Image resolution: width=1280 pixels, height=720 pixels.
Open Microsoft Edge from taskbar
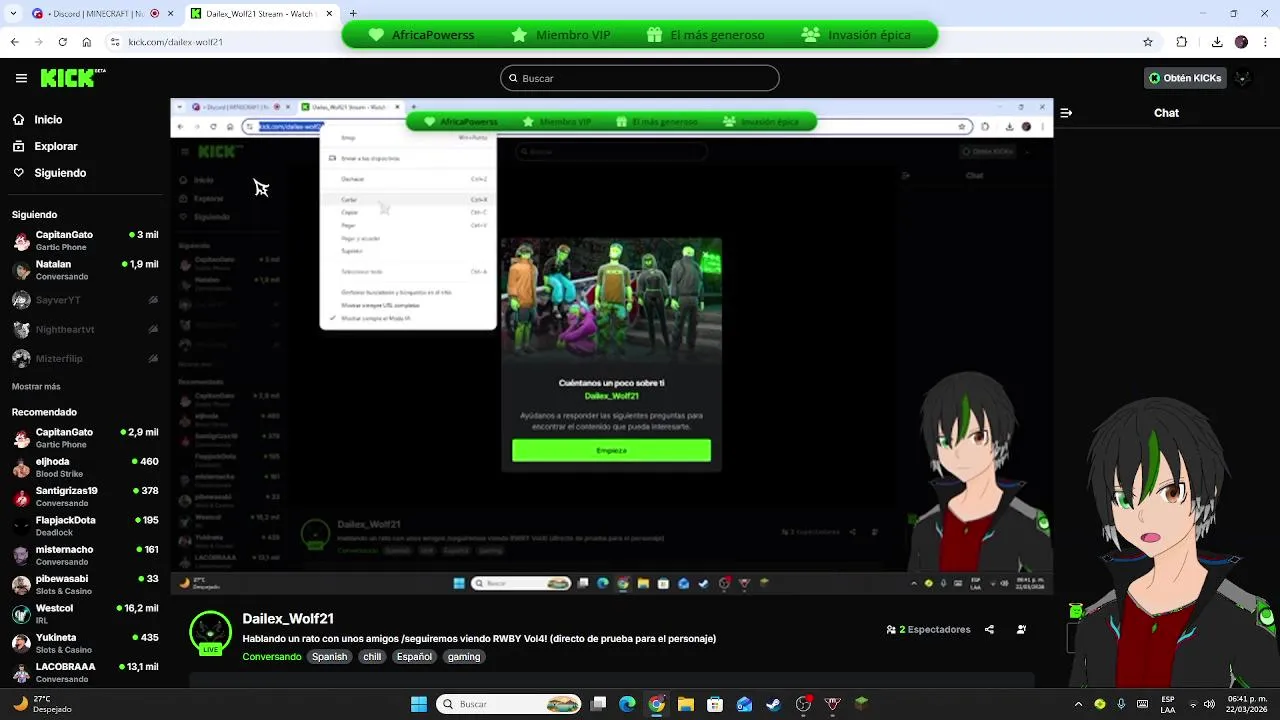(x=627, y=704)
